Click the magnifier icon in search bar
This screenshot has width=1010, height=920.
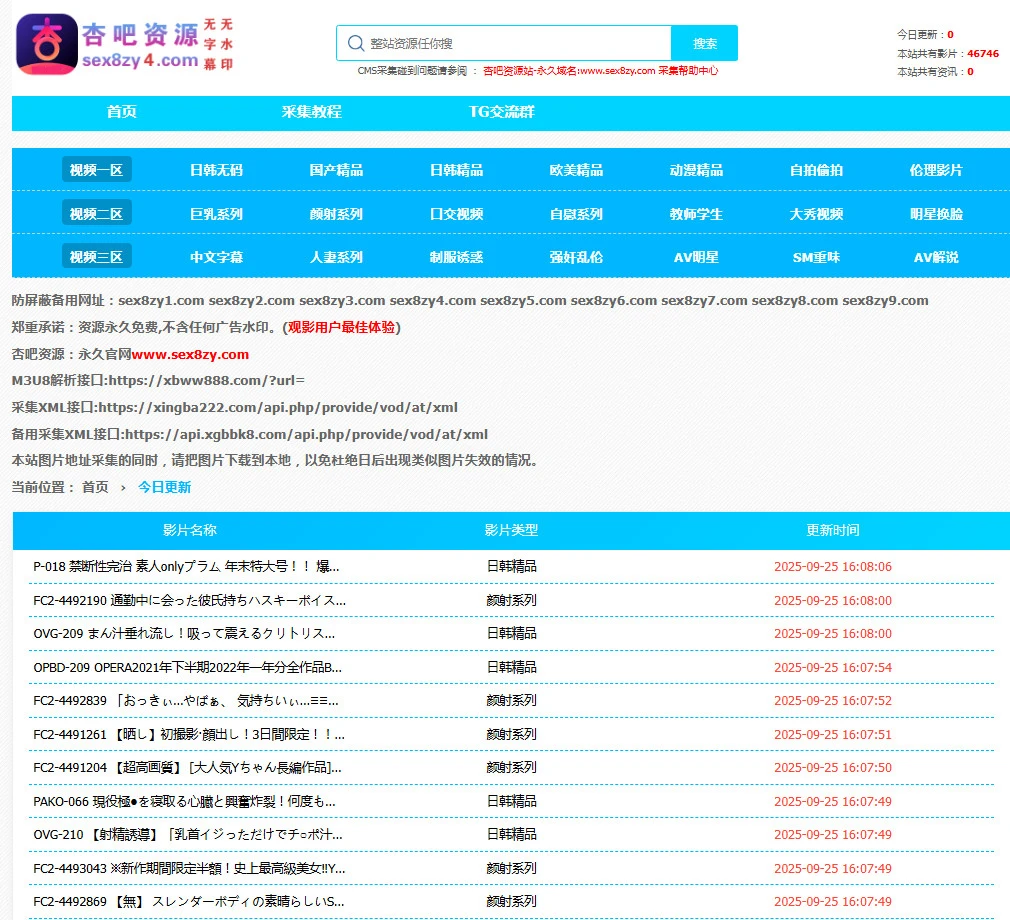355,43
